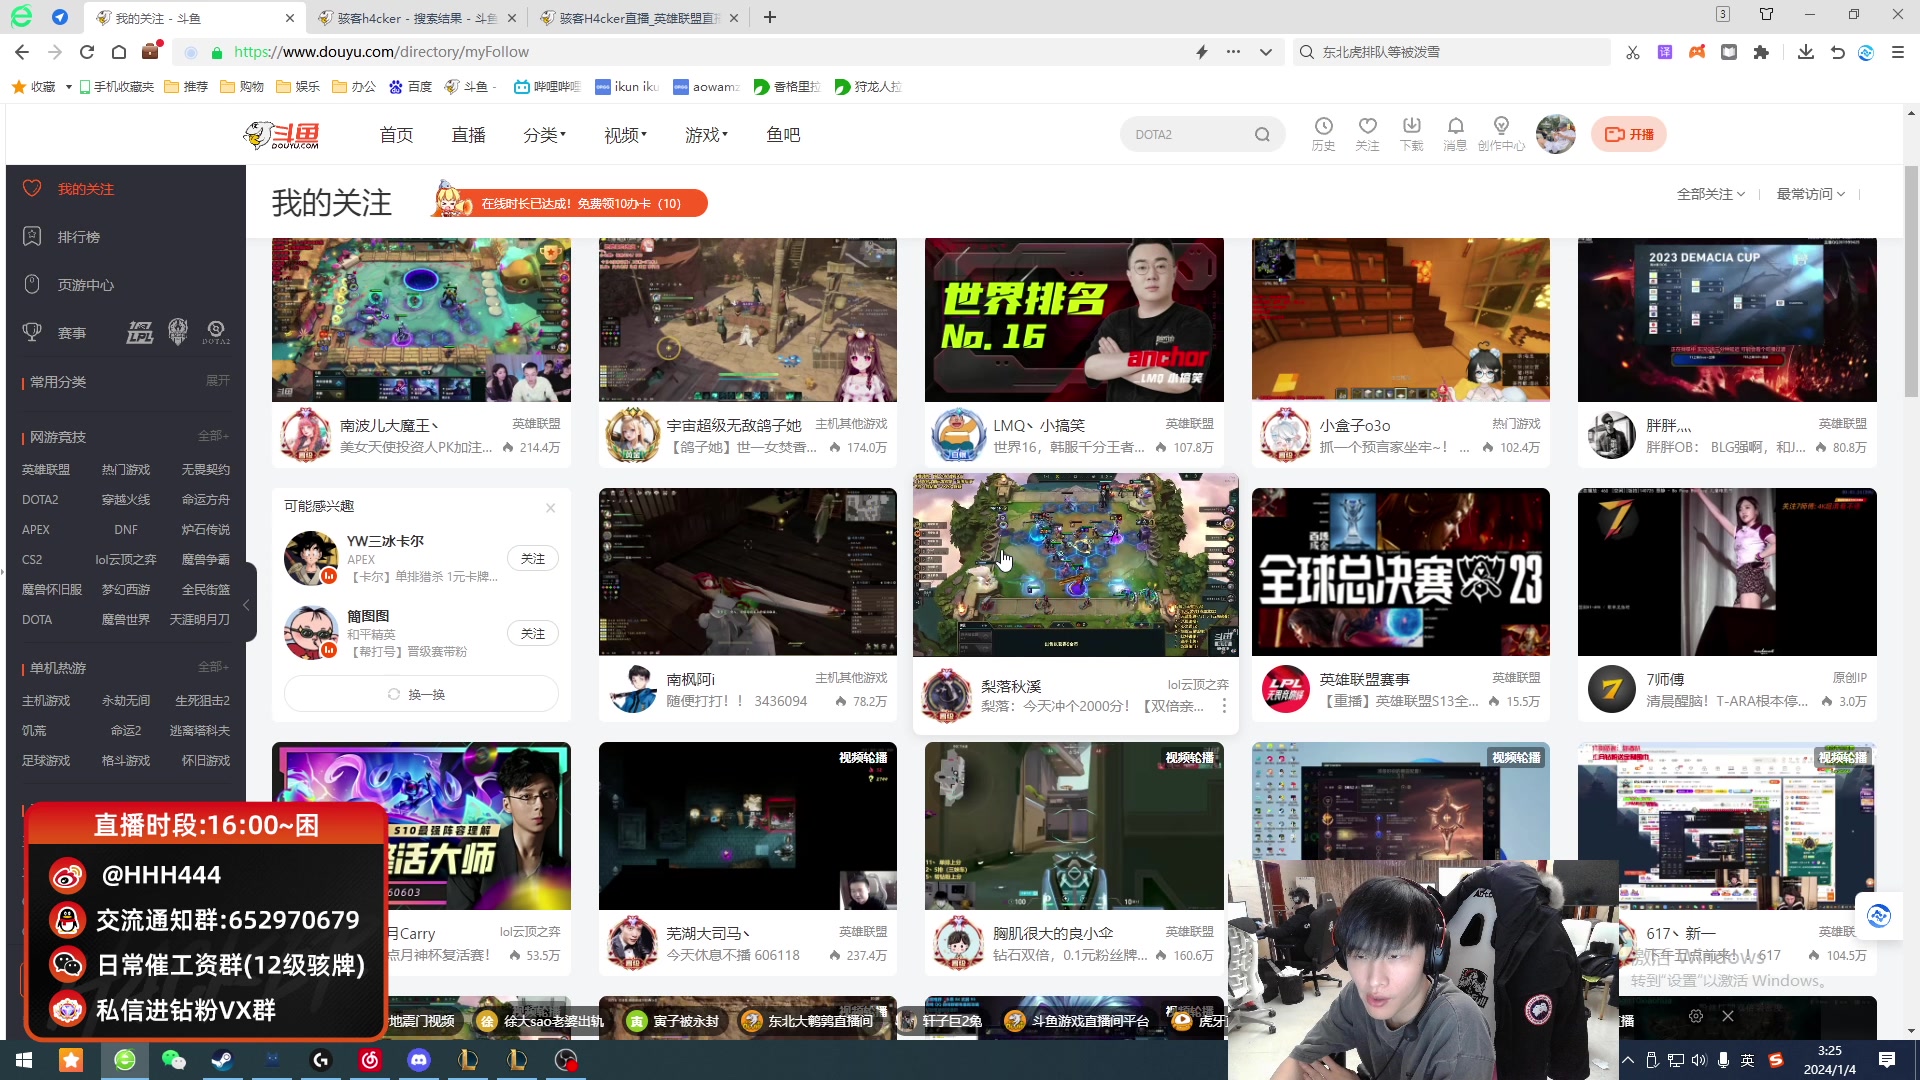Click the DOTA2 search input field

1189,134
